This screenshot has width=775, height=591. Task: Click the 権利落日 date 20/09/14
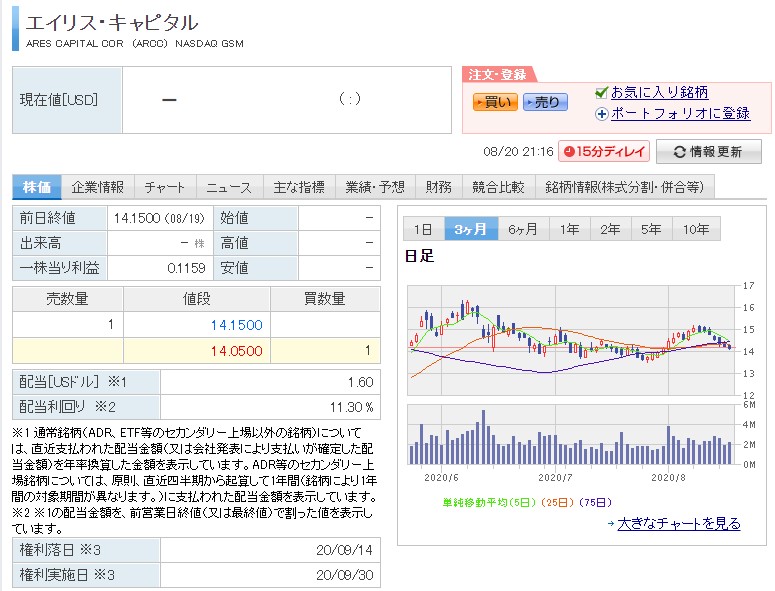pyautogui.click(x=344, y=550)
